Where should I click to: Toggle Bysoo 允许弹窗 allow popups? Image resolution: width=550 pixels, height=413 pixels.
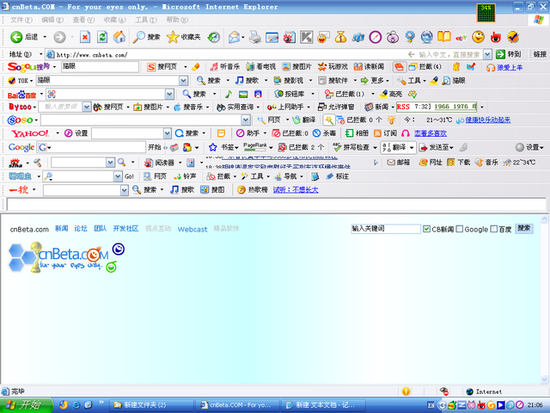[x=336, y=107]
